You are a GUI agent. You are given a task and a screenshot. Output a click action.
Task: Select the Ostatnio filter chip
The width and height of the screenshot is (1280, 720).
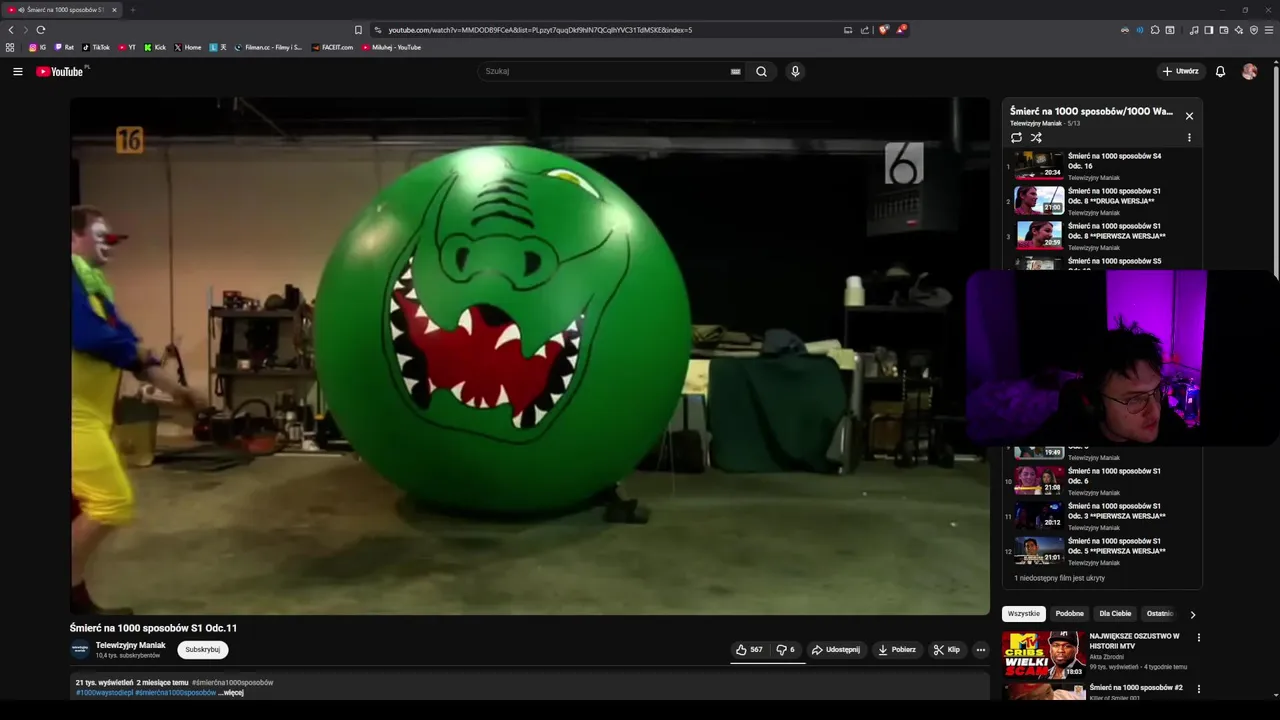(x=1159, y=614)
